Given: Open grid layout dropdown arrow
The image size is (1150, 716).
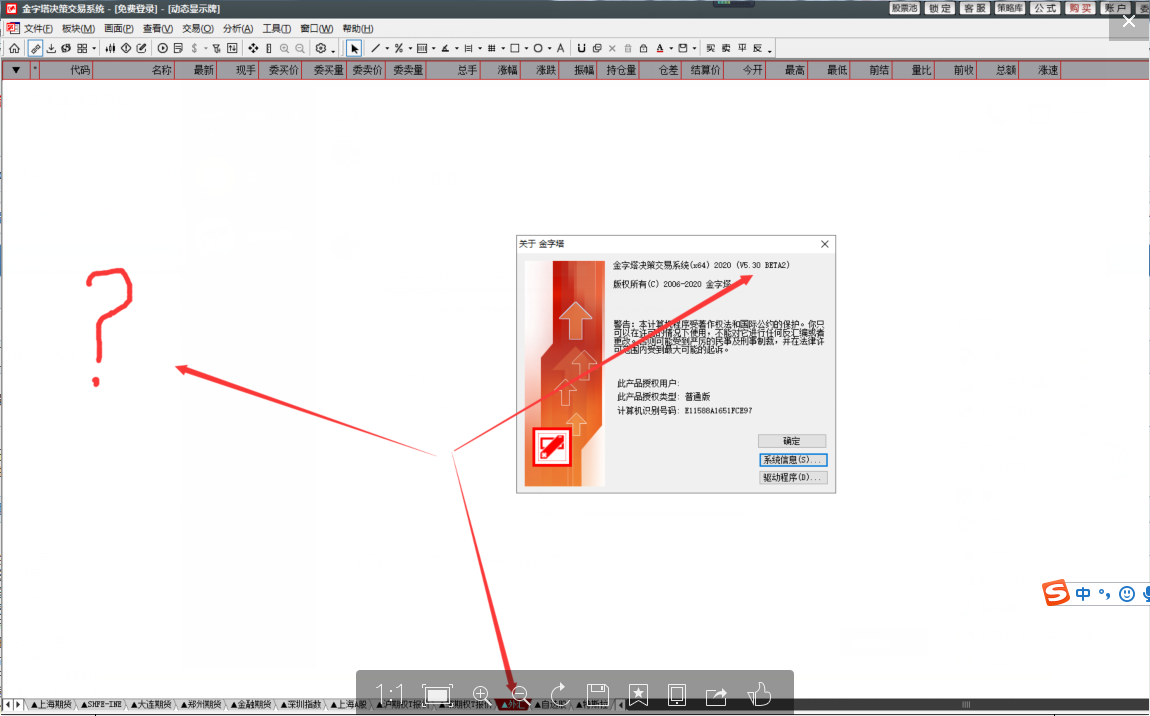Looking at the screenshot, I should [94, 49].
